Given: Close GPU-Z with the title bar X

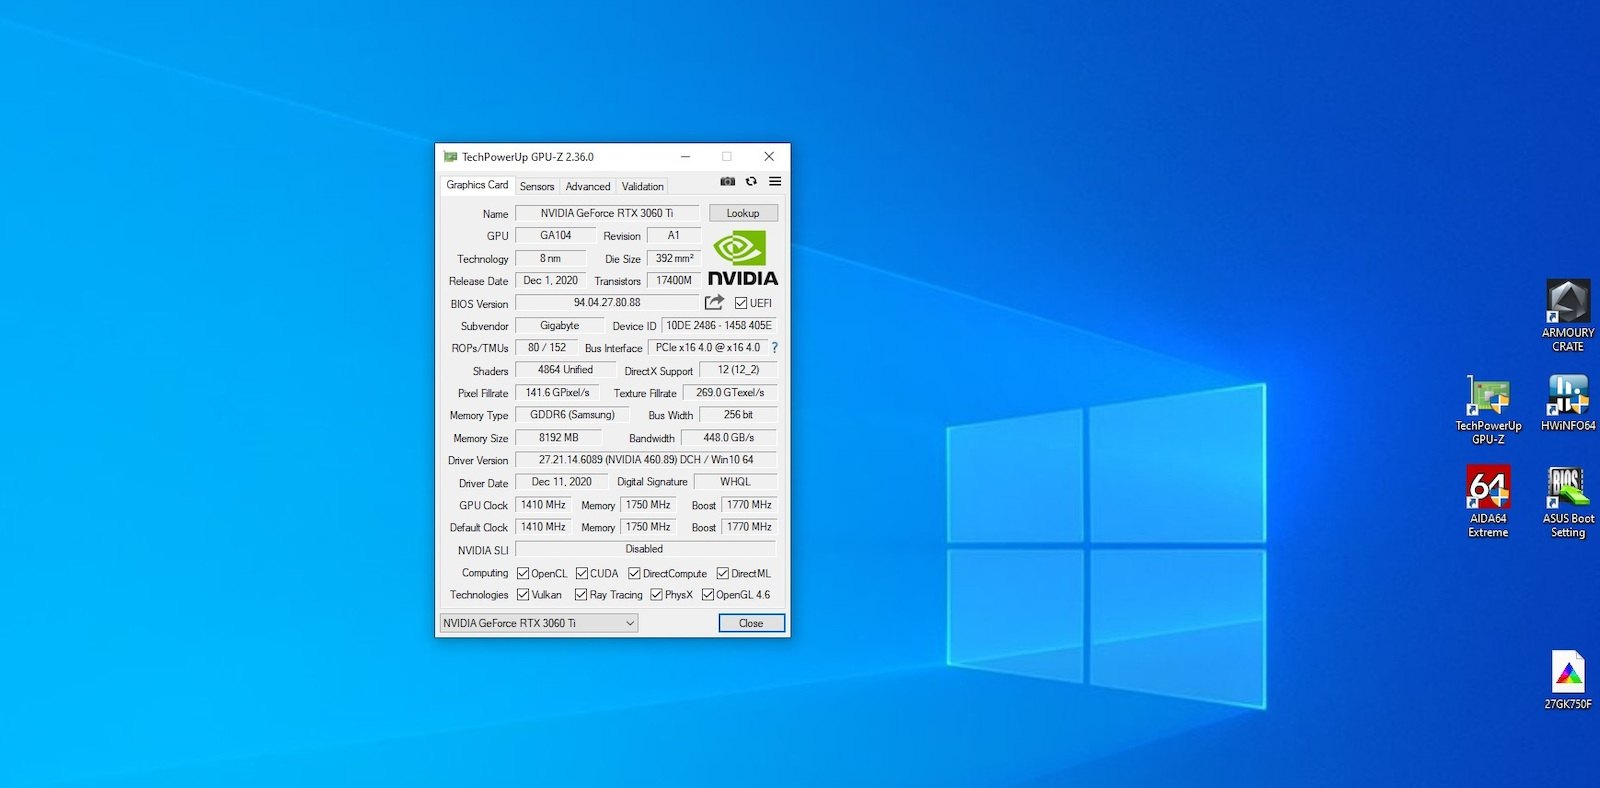Looking at the screenshot, I should pos(769,157).
